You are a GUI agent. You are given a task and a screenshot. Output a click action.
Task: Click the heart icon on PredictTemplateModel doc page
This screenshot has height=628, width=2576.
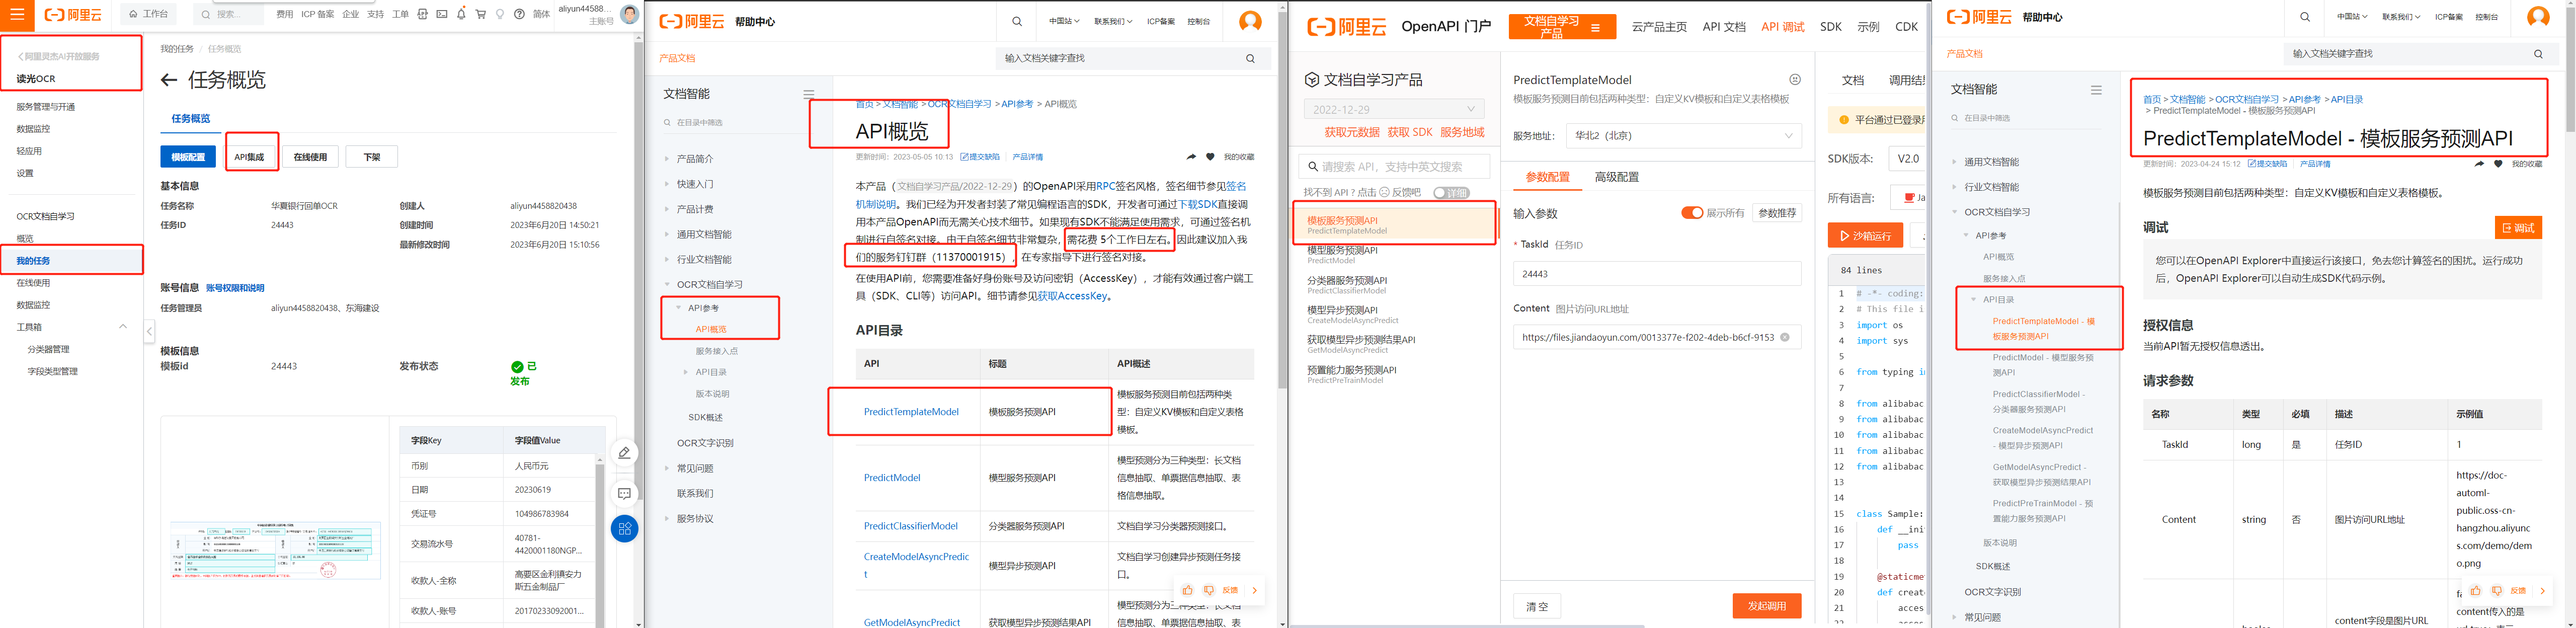[2498, 163]
